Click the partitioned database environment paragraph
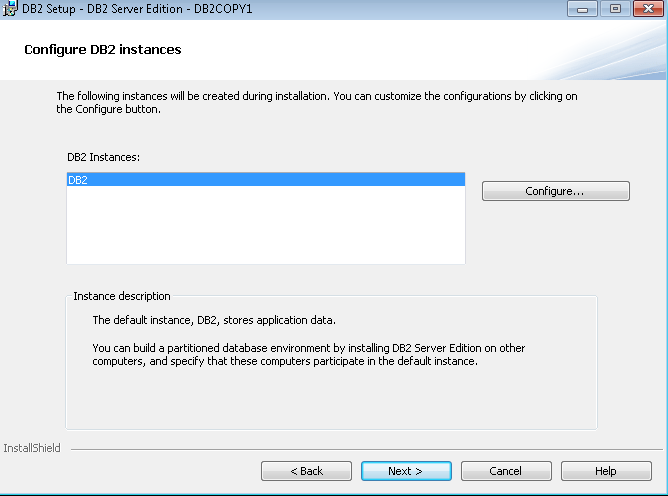 [308, 355]
